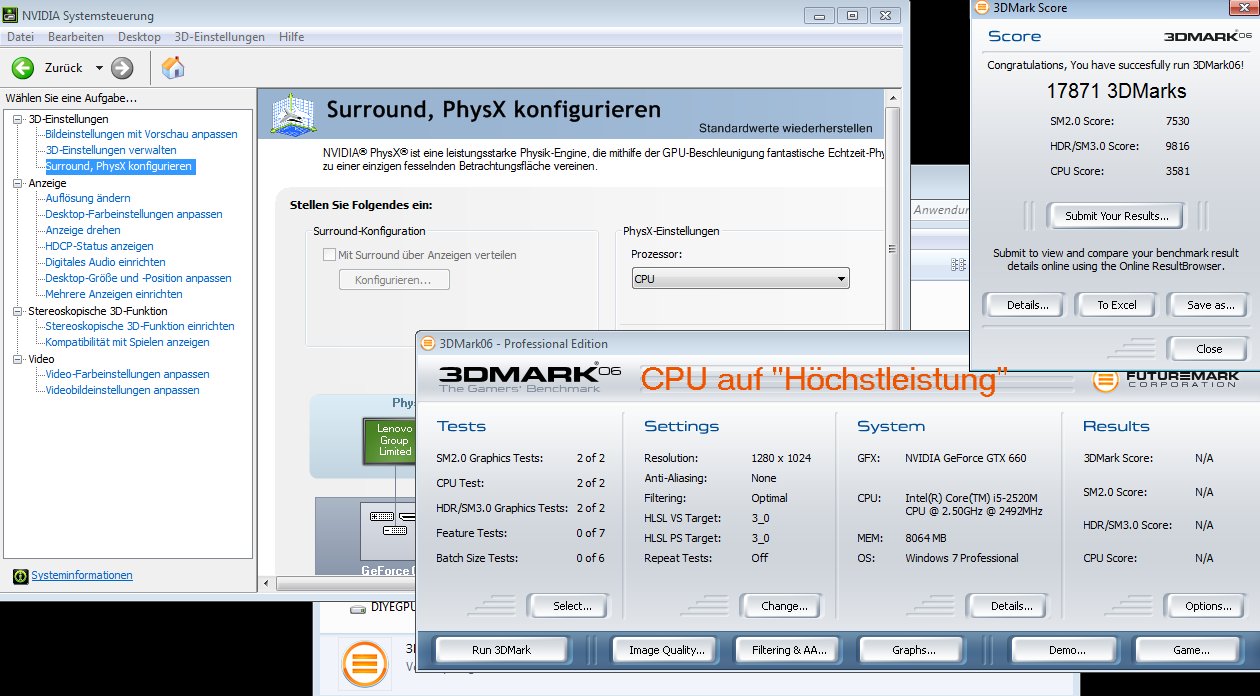Open the Hilfe menu
Image resolution: width=1260 pixels, height=696 pixels.
point(292,37)
